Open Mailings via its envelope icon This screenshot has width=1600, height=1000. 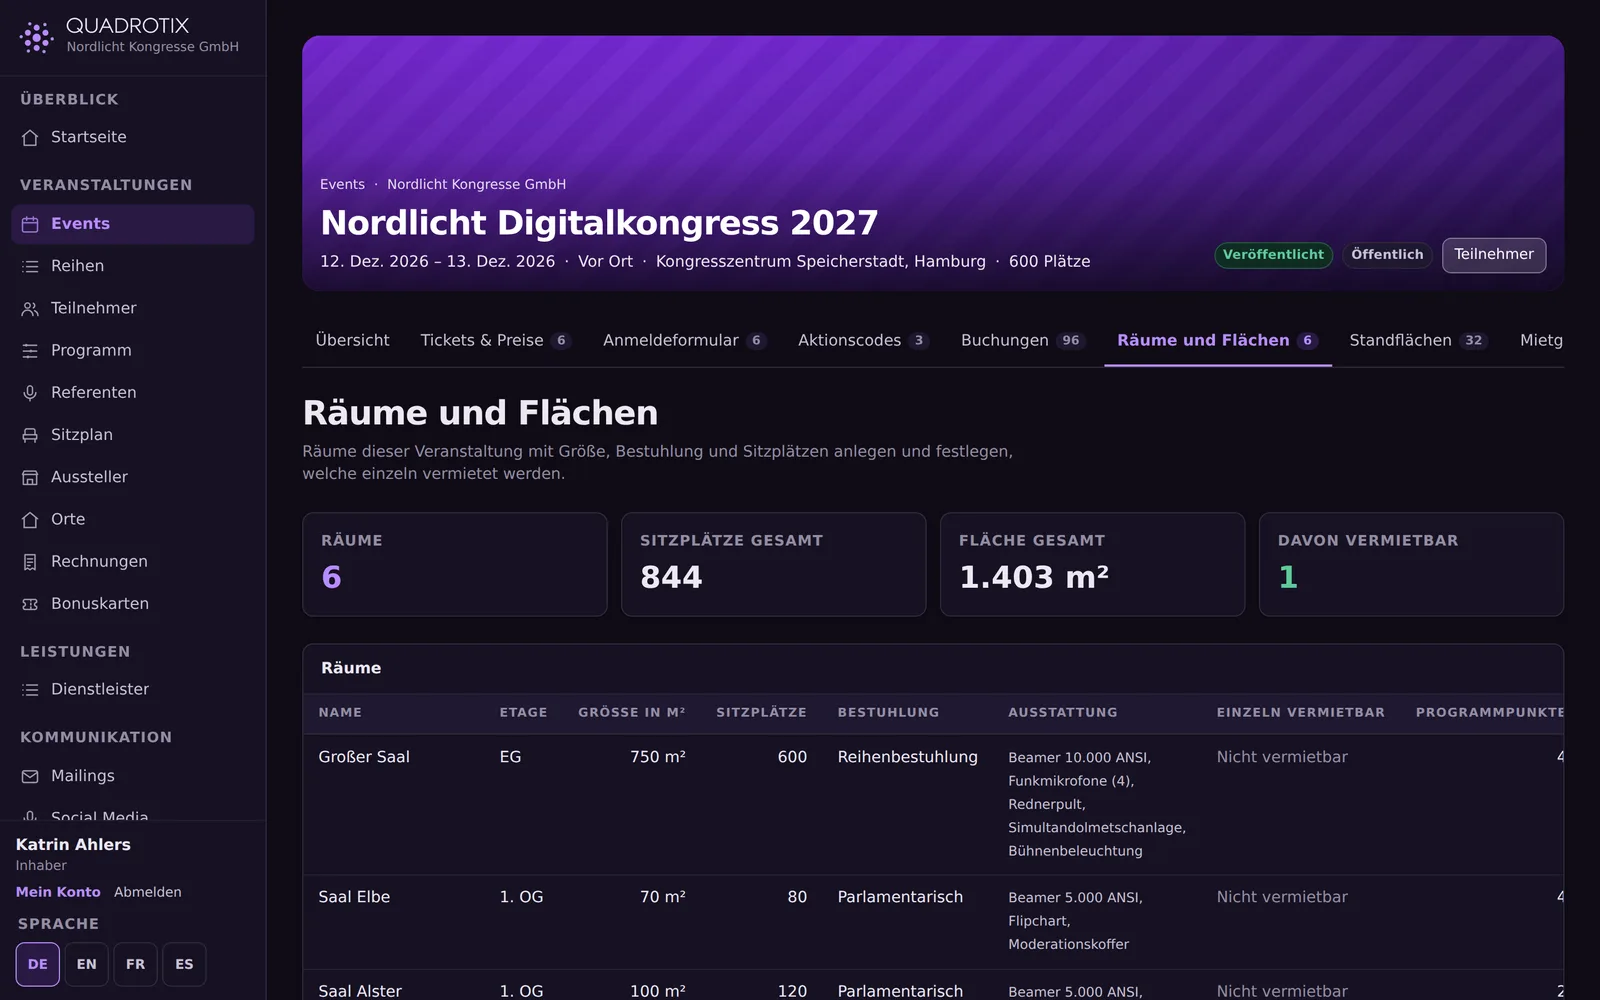click(x=30, y=776)
